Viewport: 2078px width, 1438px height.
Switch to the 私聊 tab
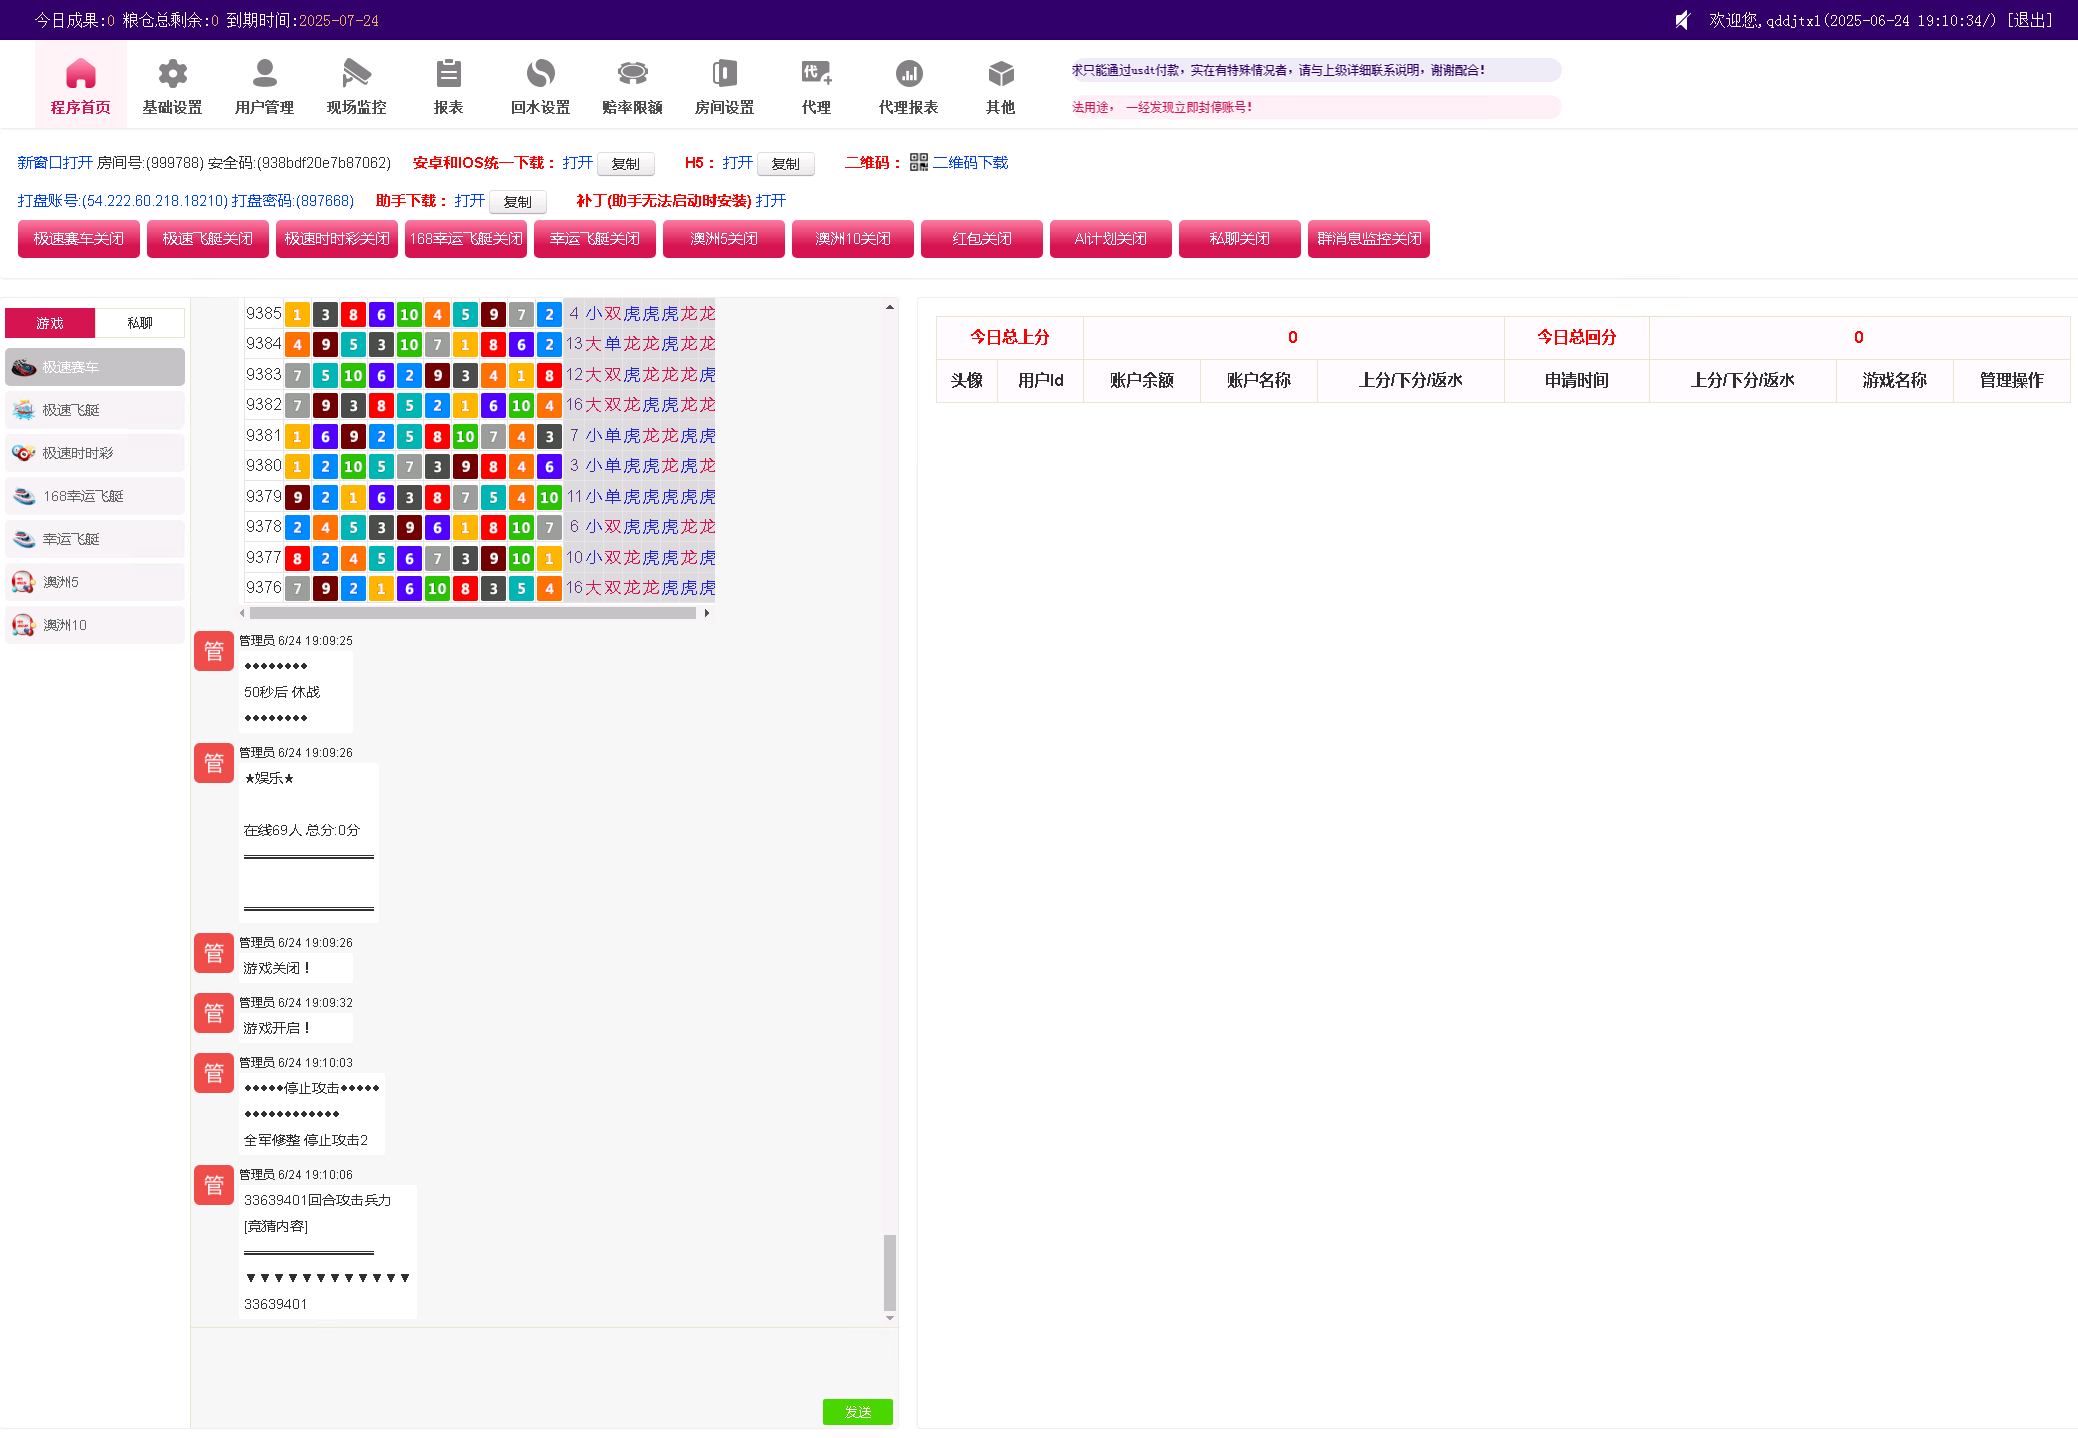pyautogui.click(x=140, y=323)
